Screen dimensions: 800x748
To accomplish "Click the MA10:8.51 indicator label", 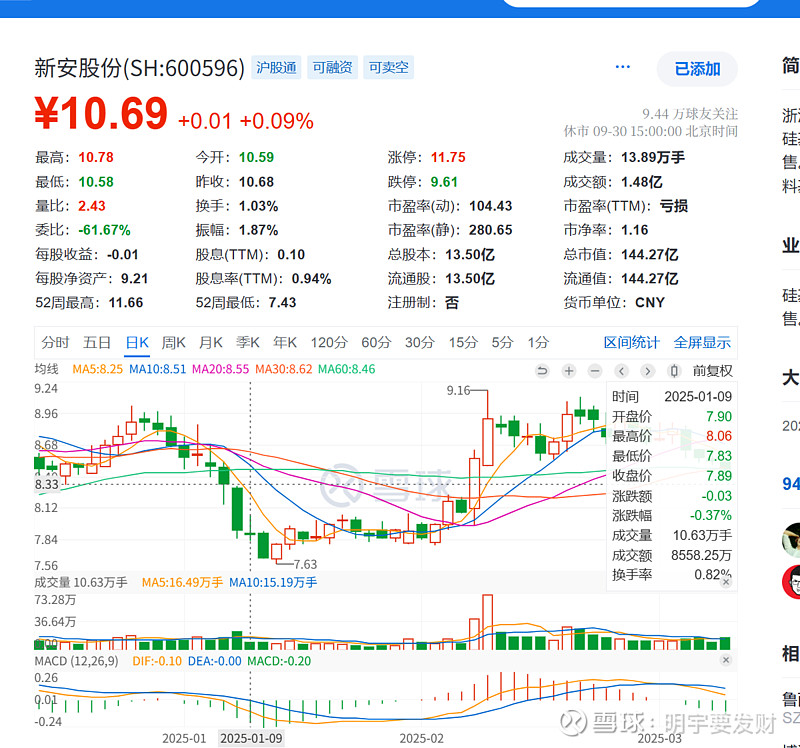I will 157,369.
